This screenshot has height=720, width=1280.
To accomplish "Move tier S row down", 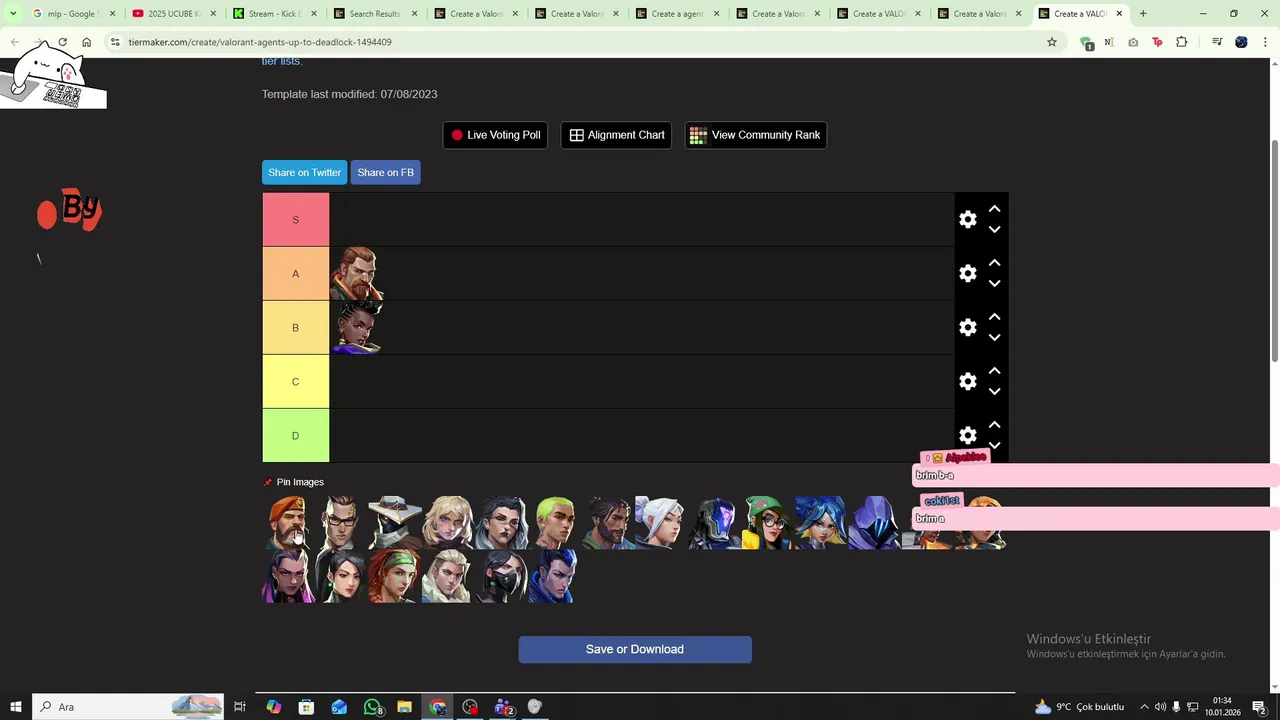I will 995,230.
